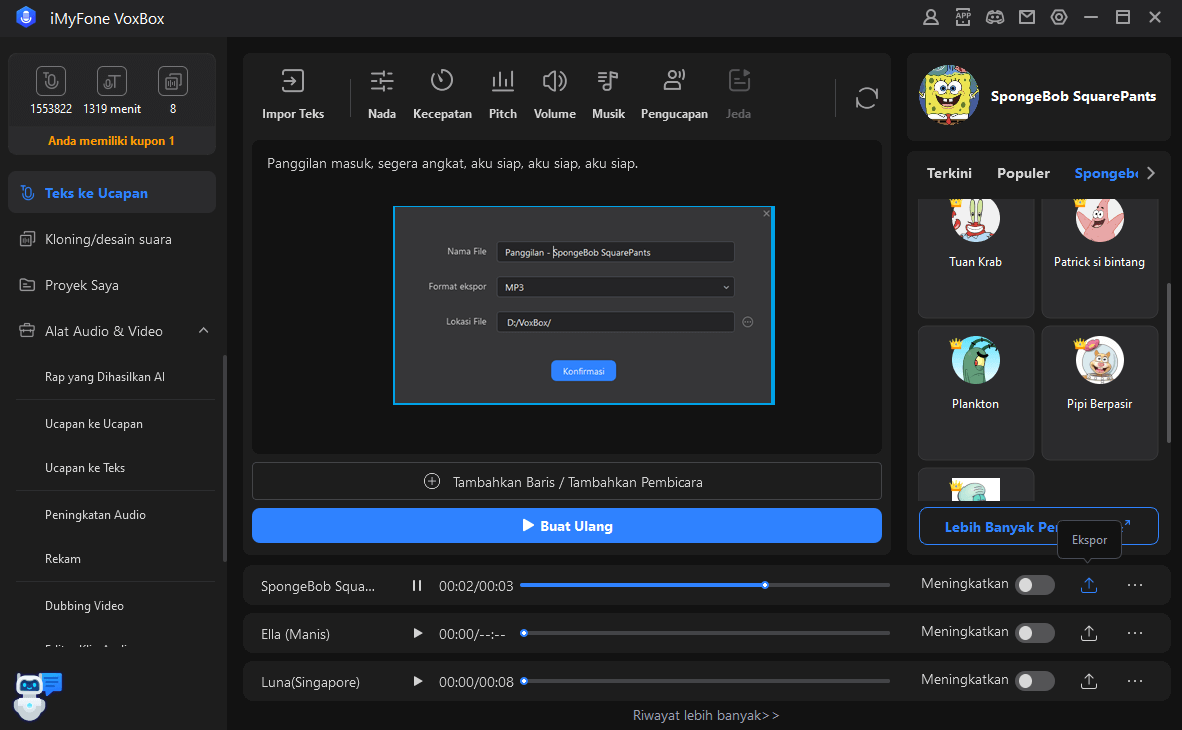Open the chatbot assistant icon
Viewport: 1182px width, 730px height.
[x=38, y=695]
